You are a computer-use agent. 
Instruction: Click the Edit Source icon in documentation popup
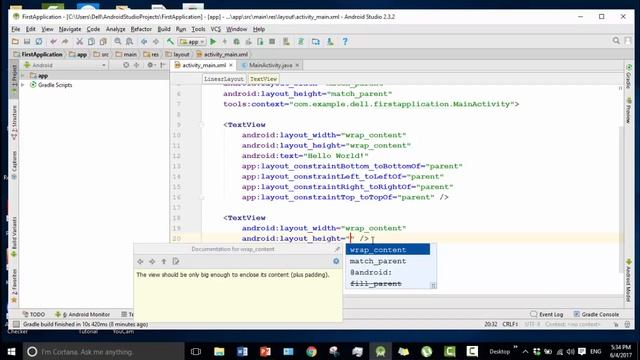(176, 261)
